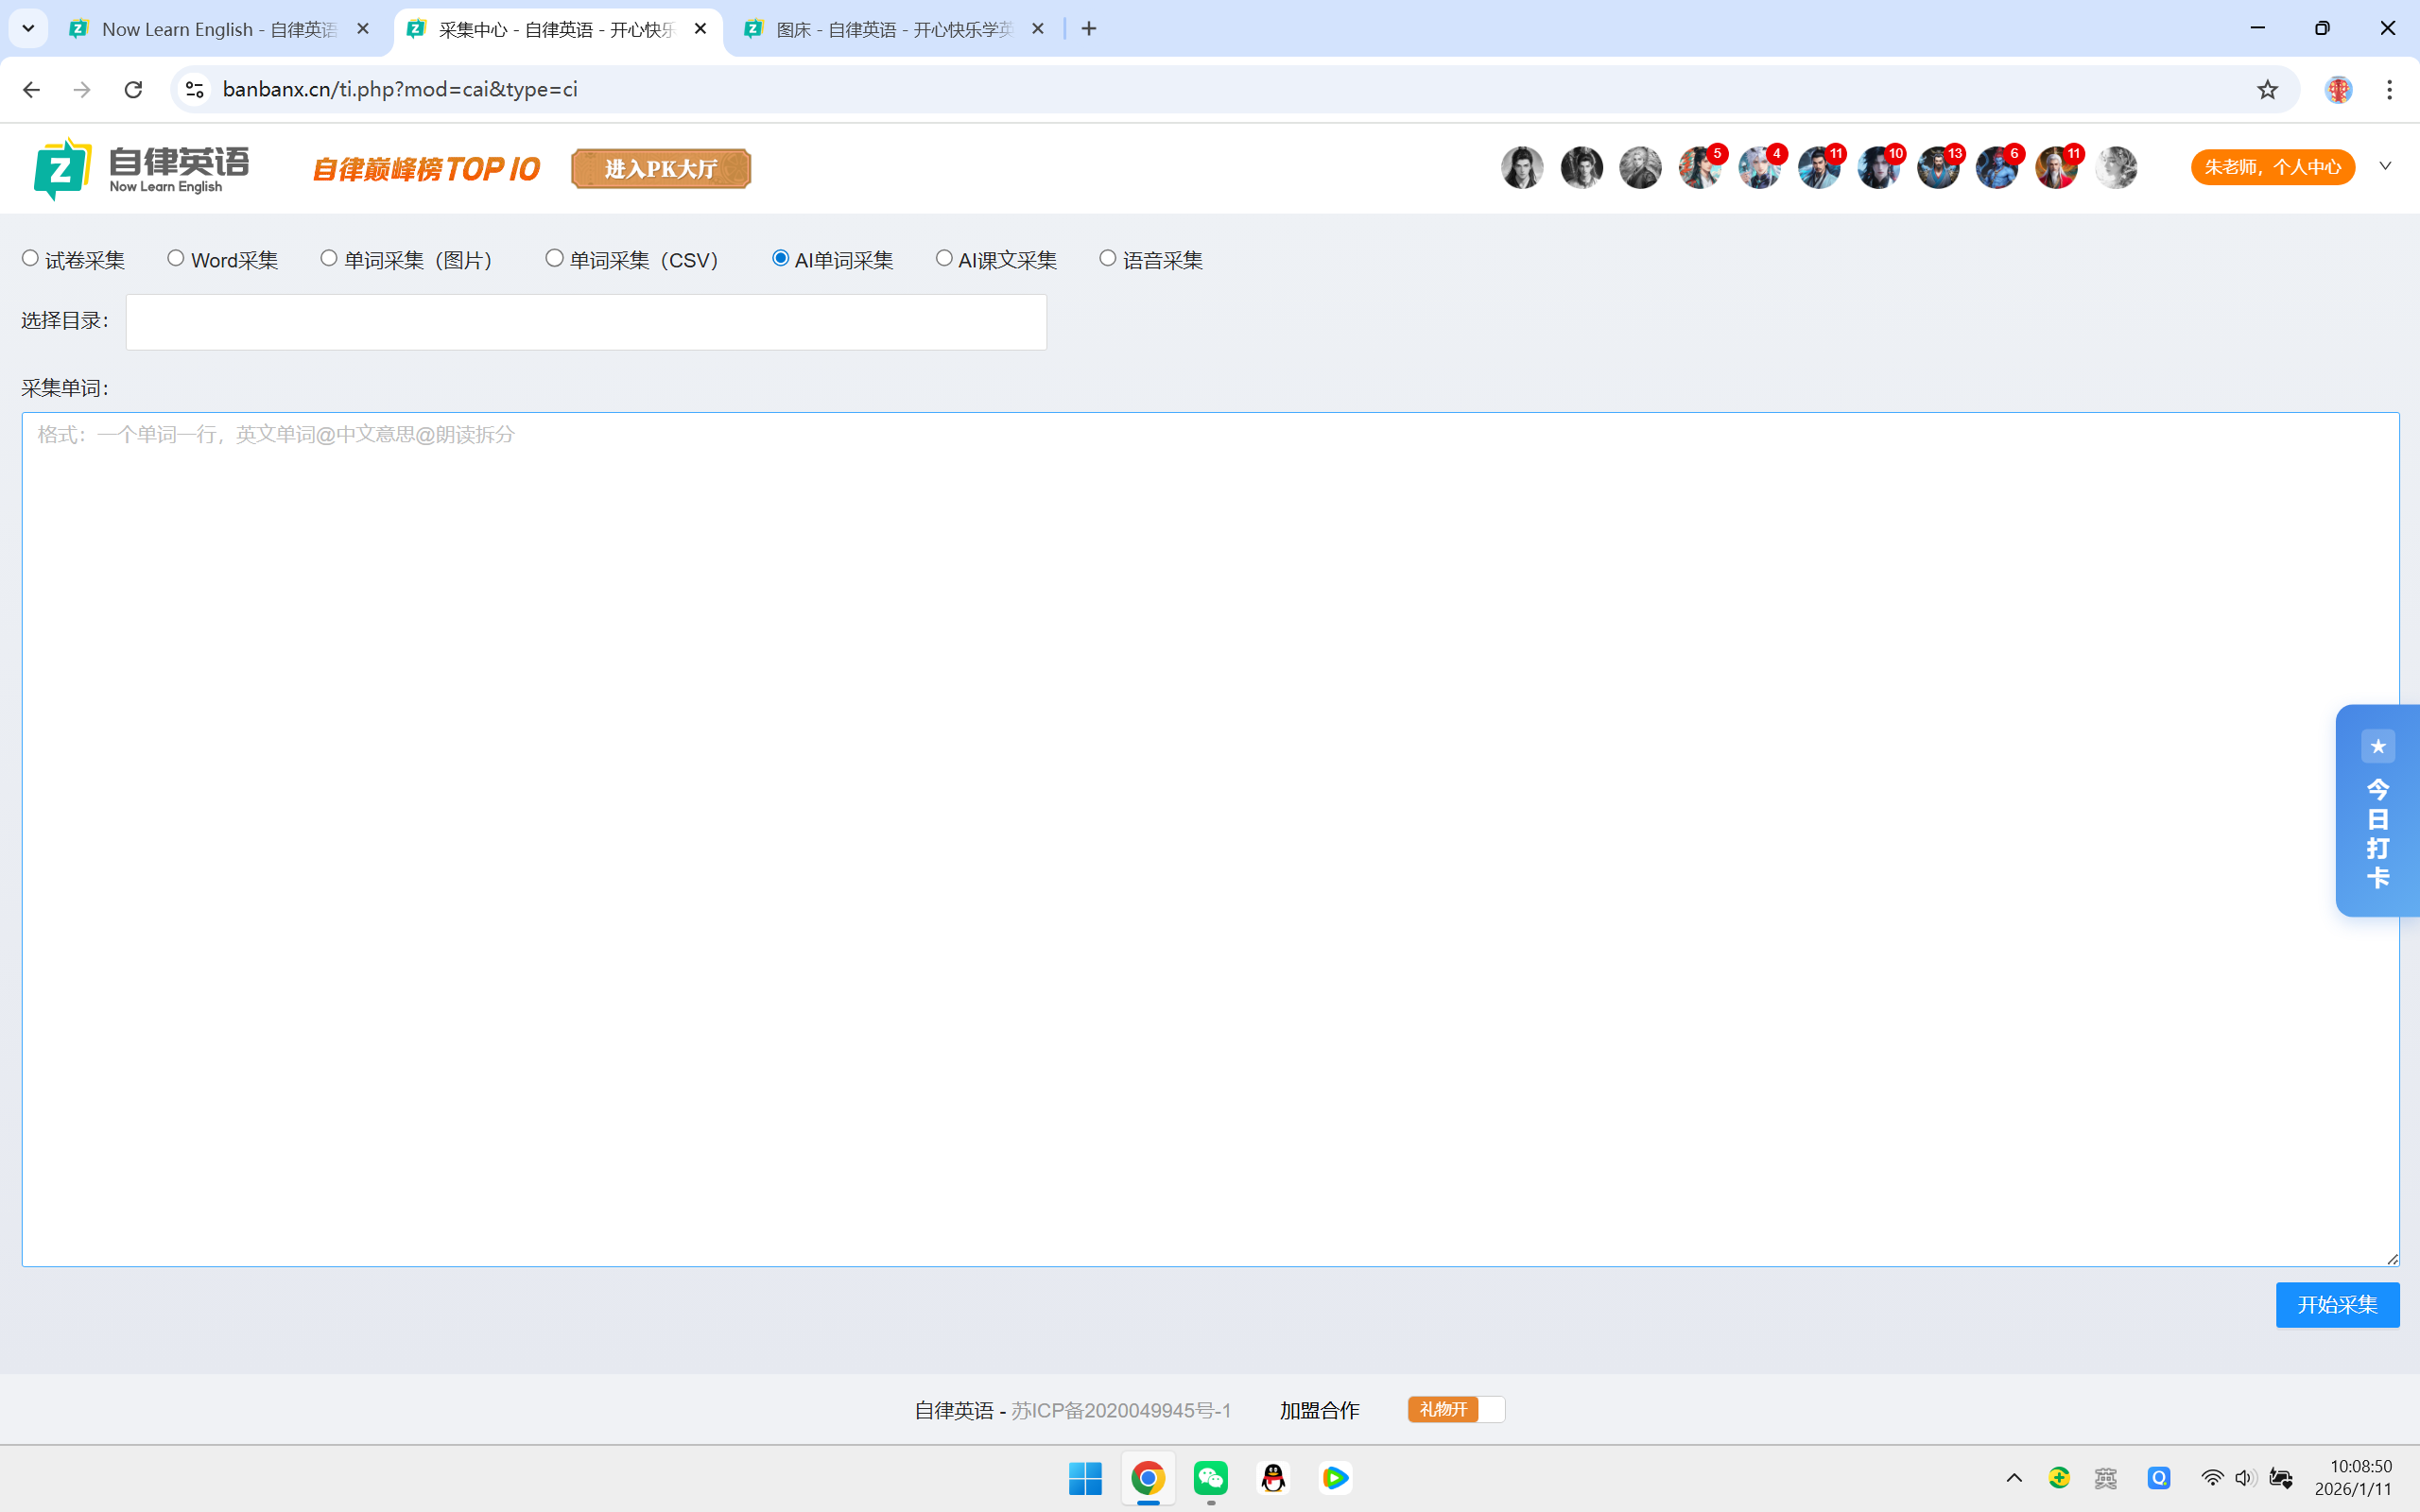This screenshot has height=1512, width=2420.
Task: Click the first avatar in TOP 10 row
Action: (1521, 168)
